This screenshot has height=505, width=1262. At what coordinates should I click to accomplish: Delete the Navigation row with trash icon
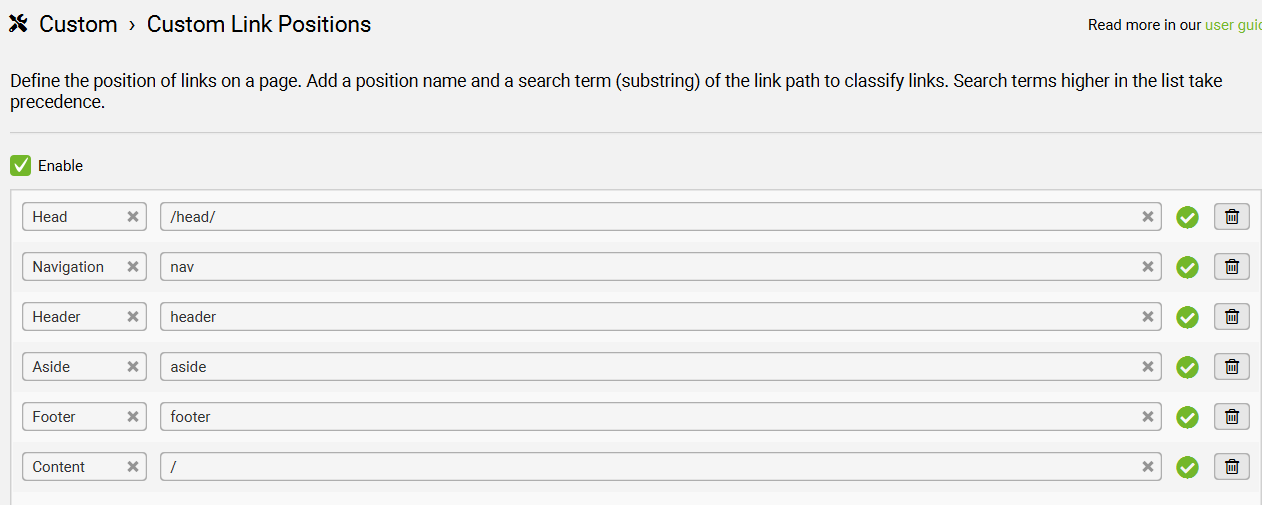pos(1232,267)
